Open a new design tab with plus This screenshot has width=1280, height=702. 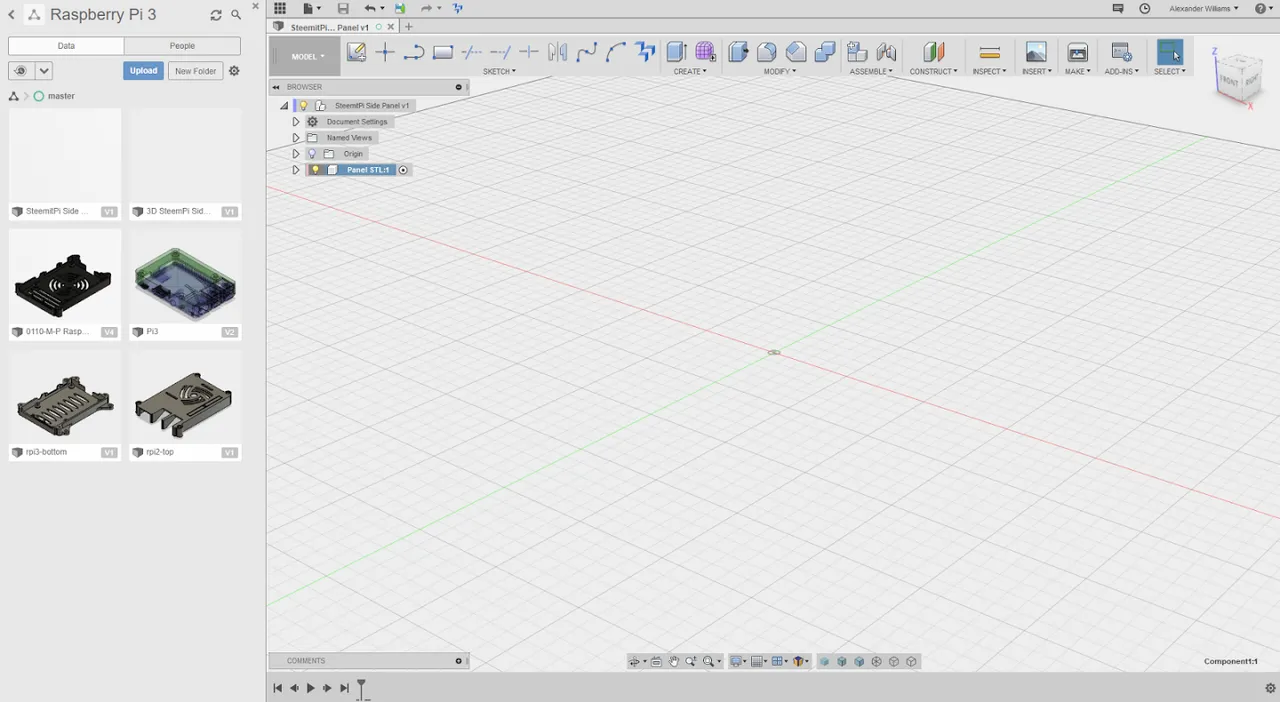pyautogui.click(x=408, y=27)
